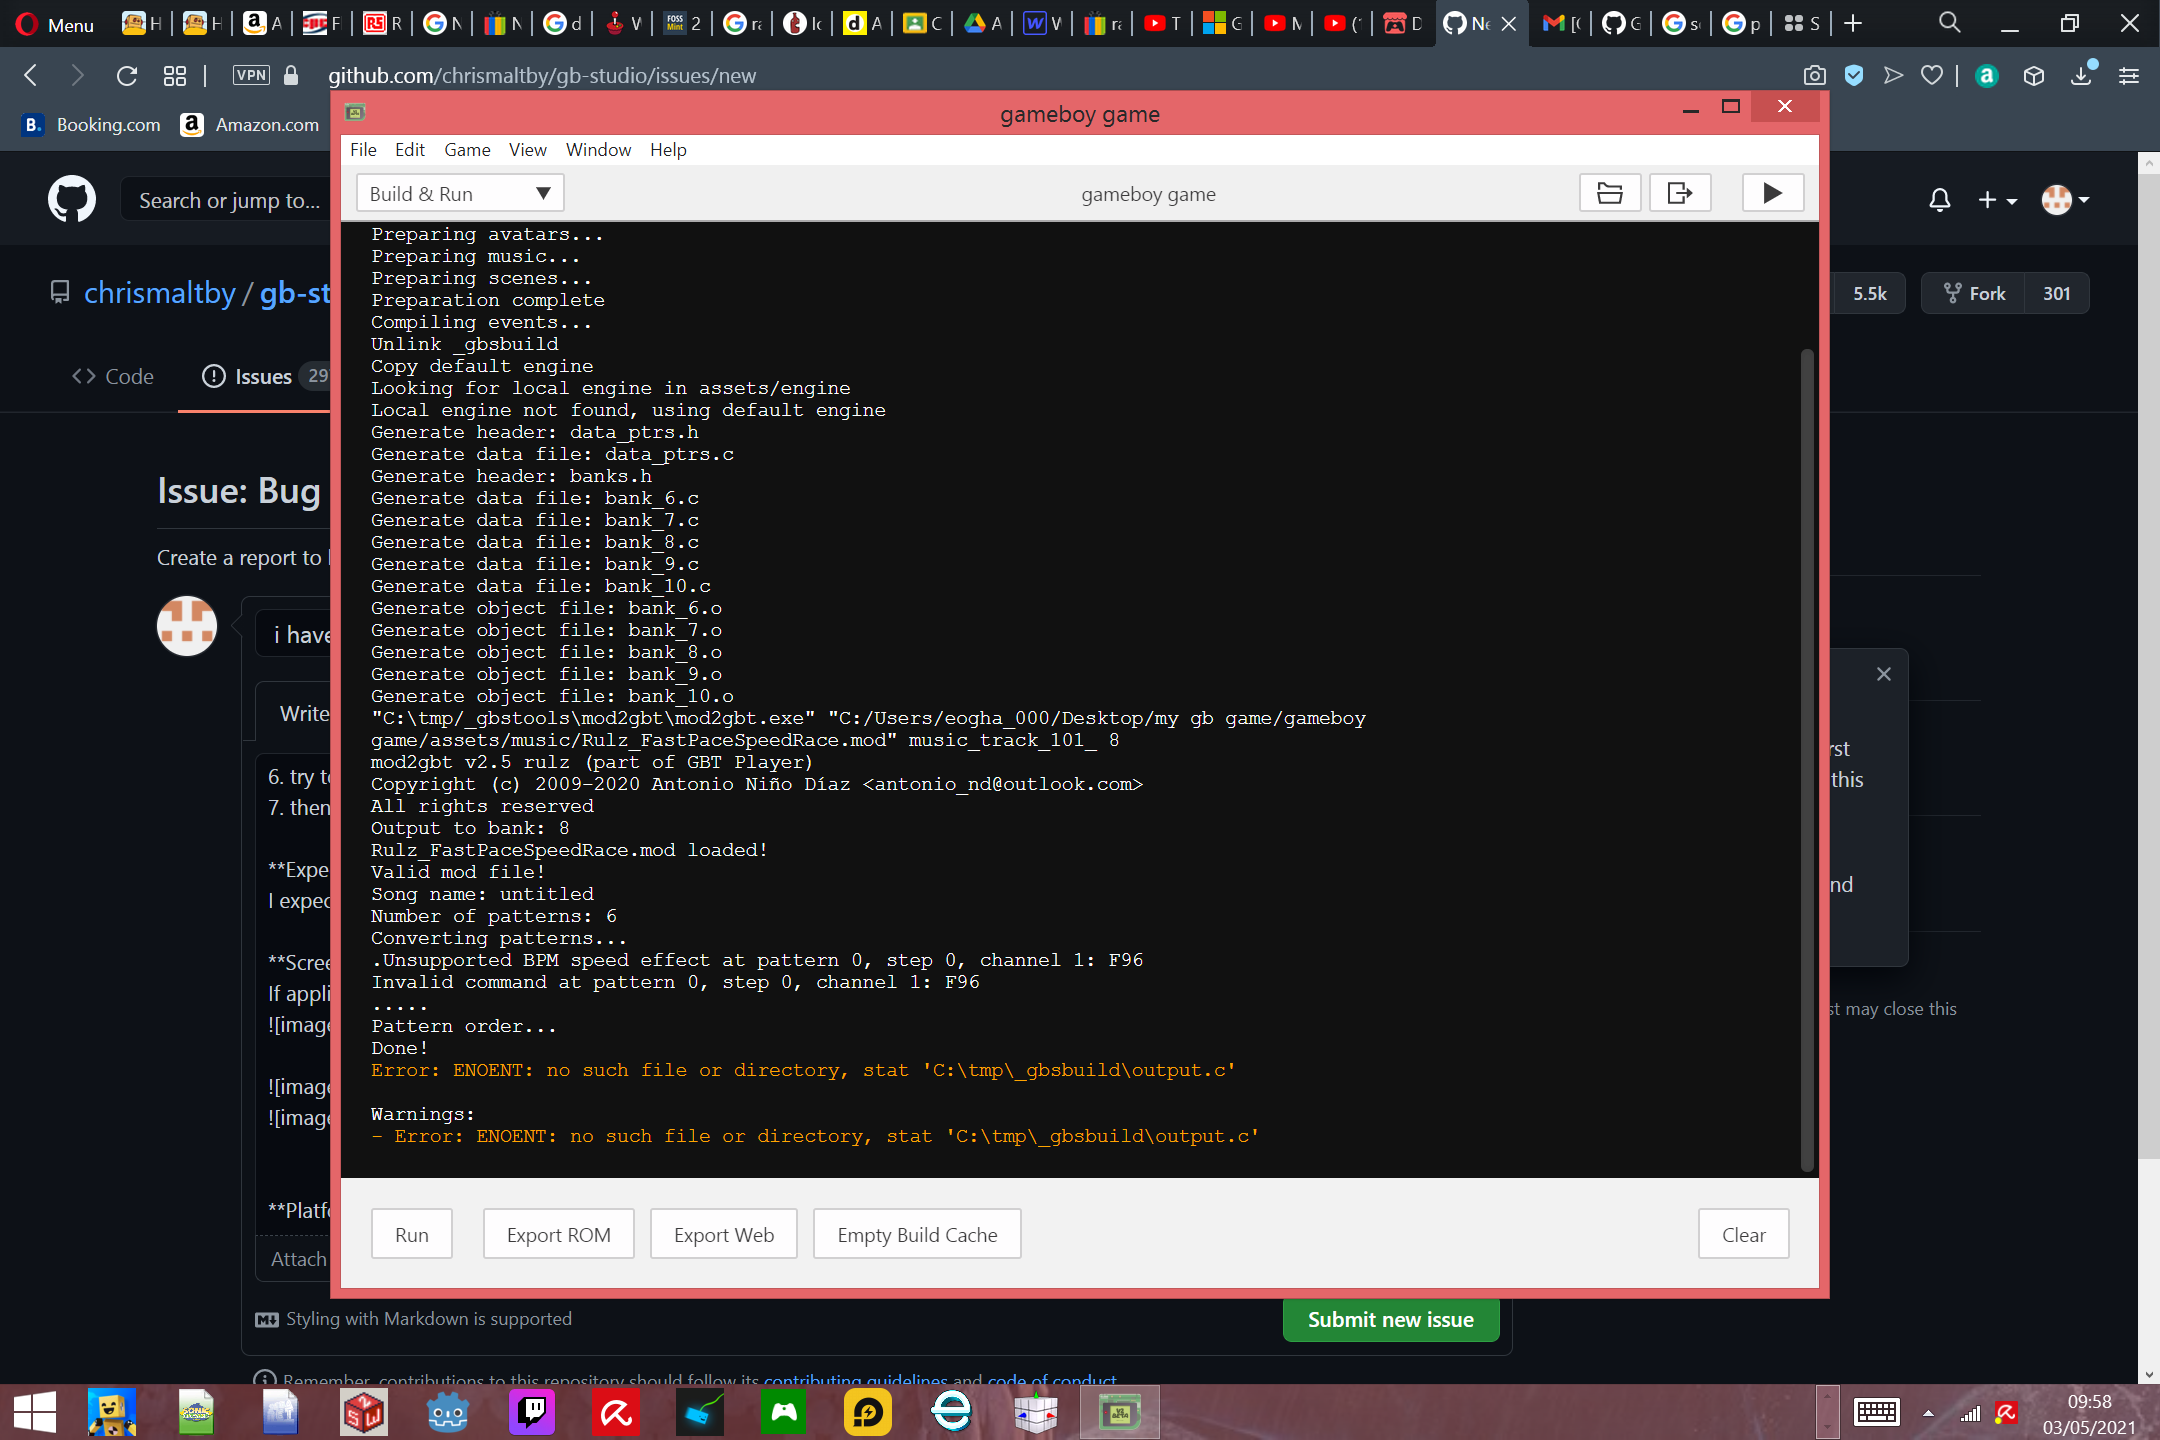Open the Help menu in GB Studio
This screenshot has height=1440, width=2160.
[668, 149]
